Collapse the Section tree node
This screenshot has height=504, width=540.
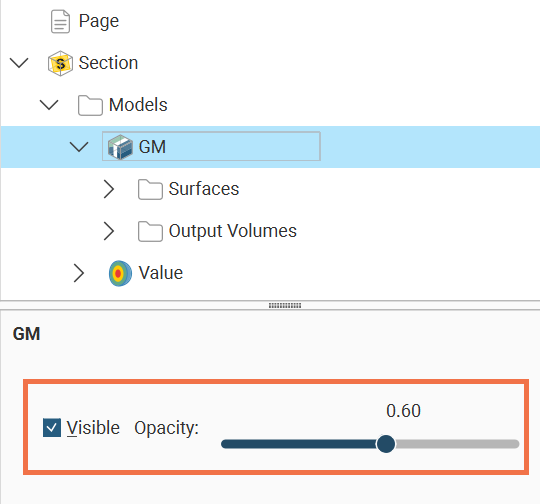[19, 63]
